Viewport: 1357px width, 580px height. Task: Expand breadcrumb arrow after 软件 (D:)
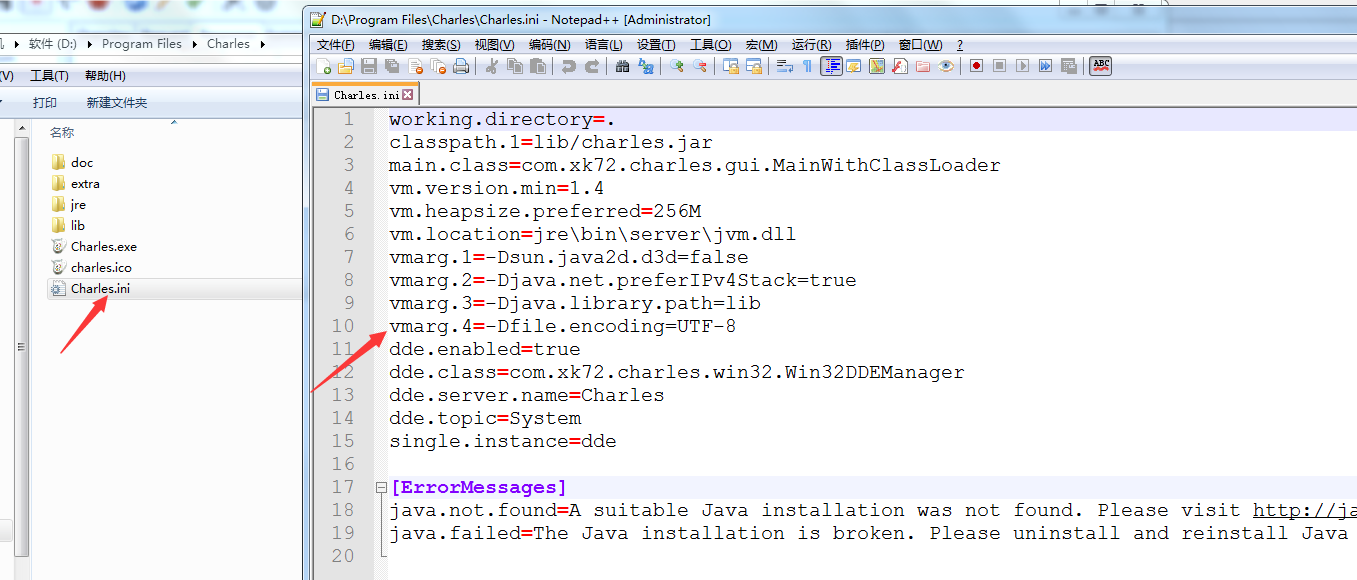(90, 44)
